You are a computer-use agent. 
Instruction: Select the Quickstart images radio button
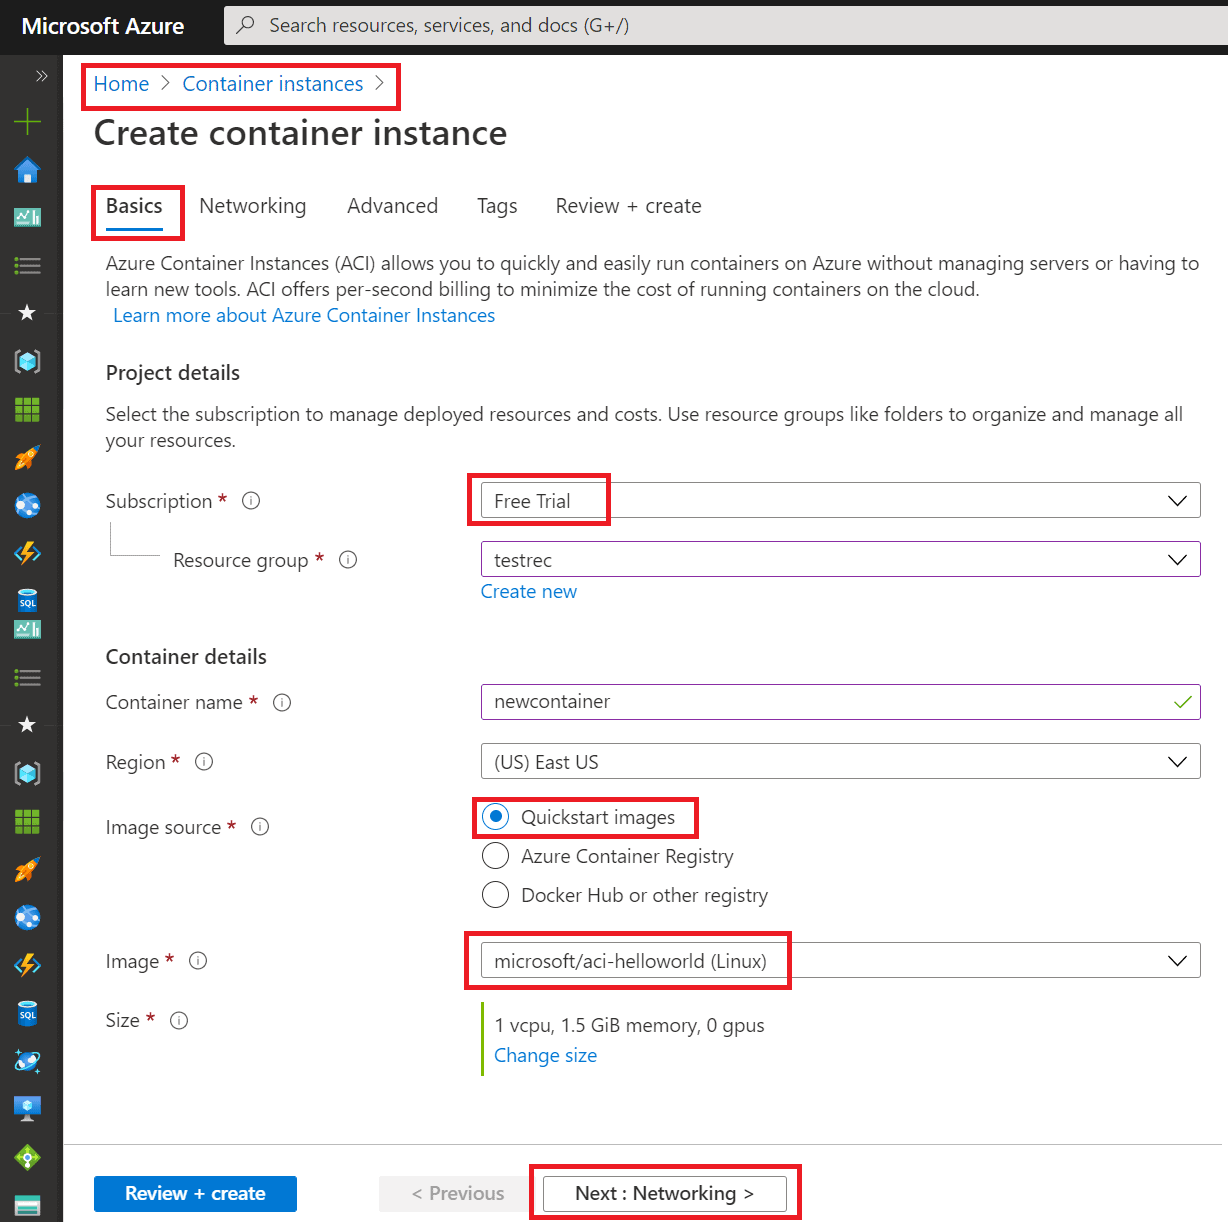point(496,817)
